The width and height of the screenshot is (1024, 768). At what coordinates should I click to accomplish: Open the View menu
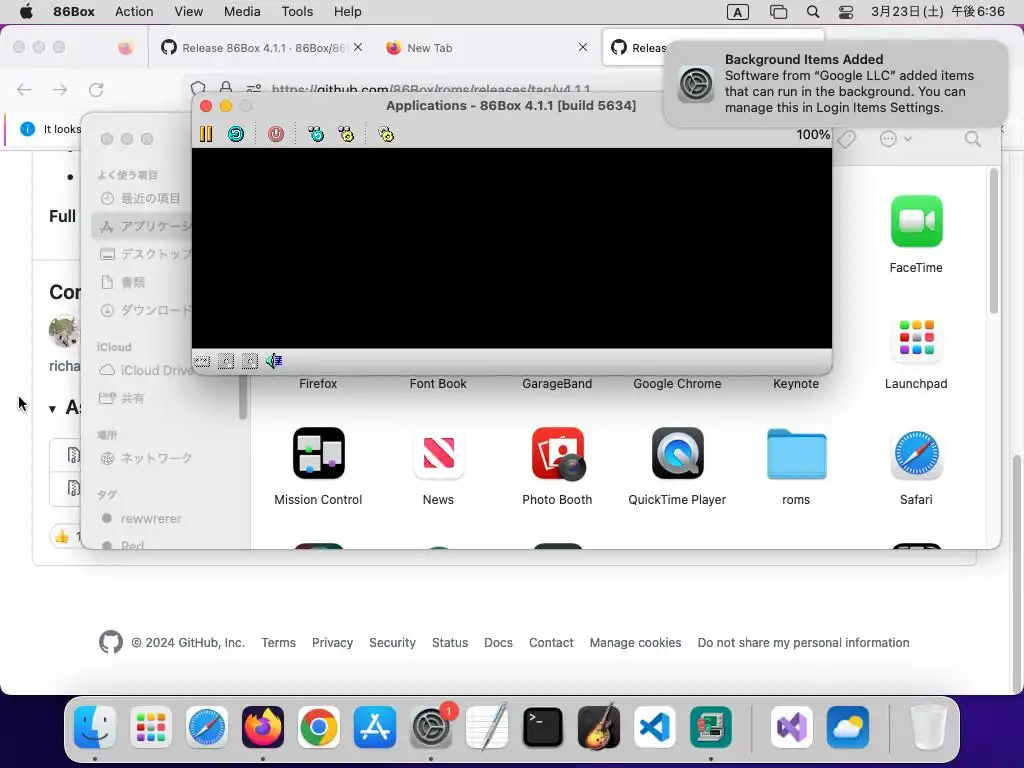click(188, 11)
